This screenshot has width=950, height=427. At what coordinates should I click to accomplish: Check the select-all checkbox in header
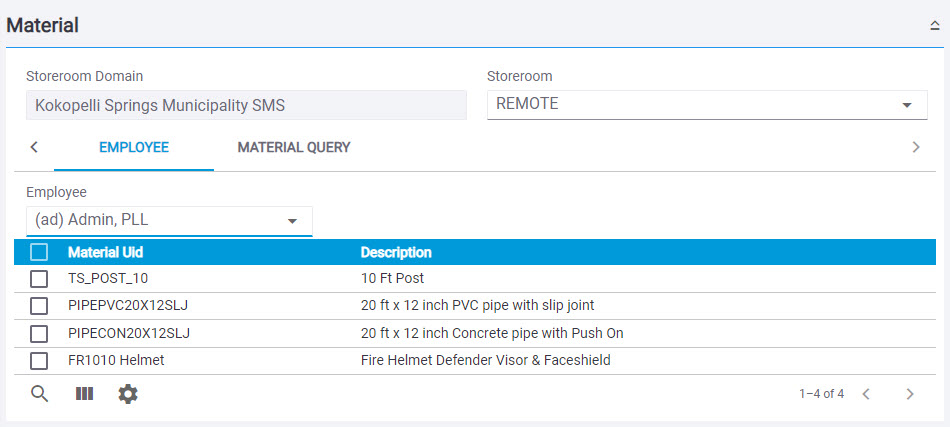[39, 252]
